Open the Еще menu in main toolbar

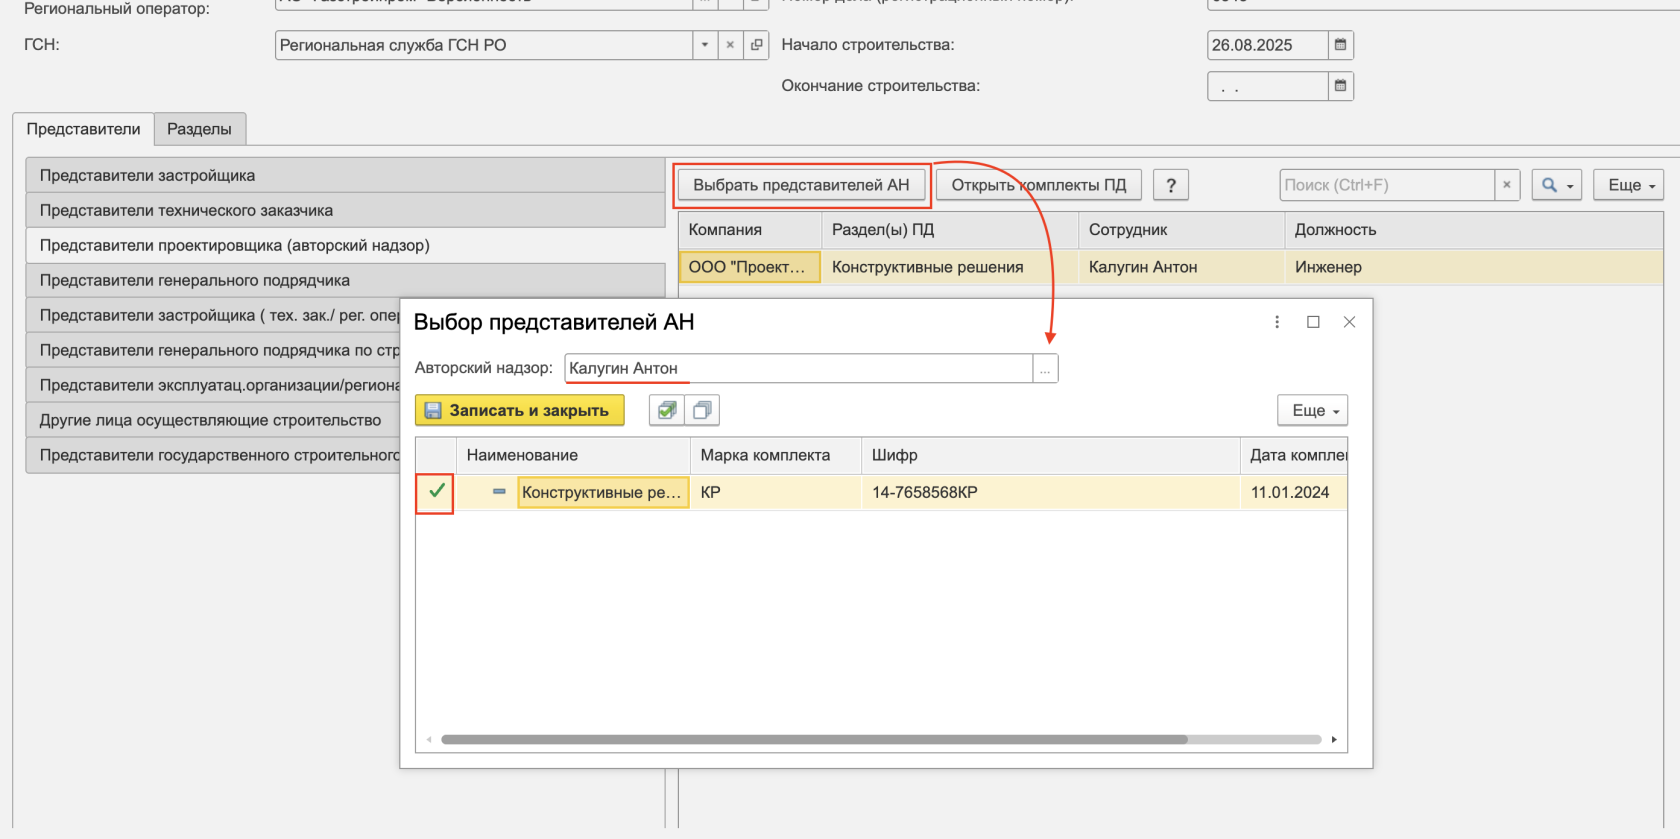[1629, 185]
